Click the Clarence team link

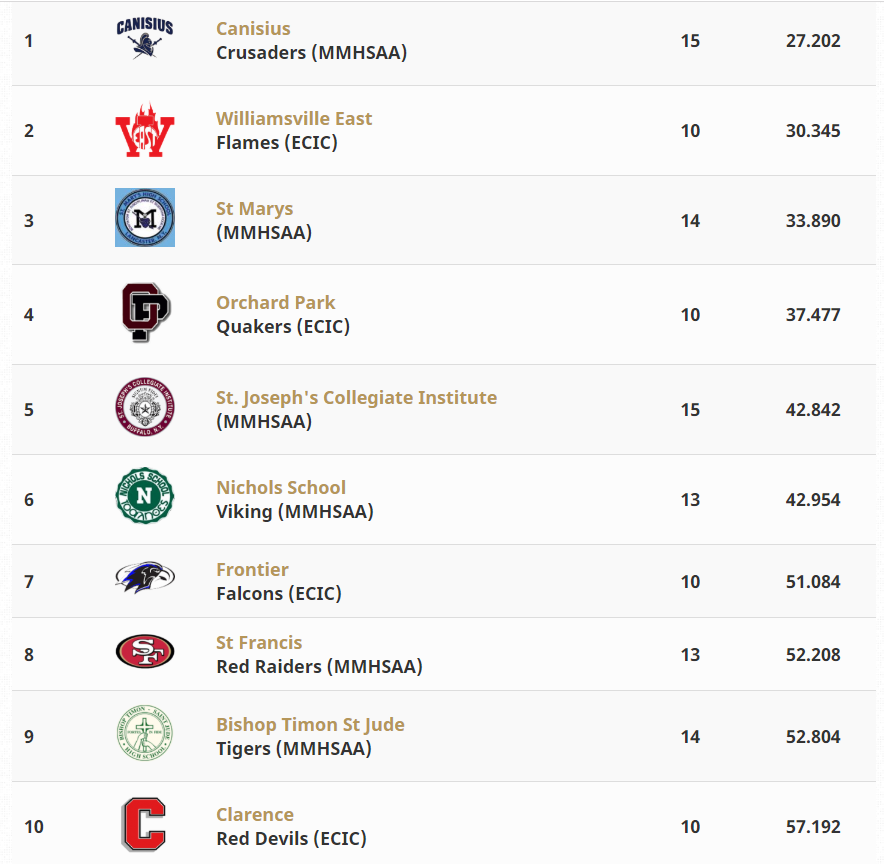[255, 815]
